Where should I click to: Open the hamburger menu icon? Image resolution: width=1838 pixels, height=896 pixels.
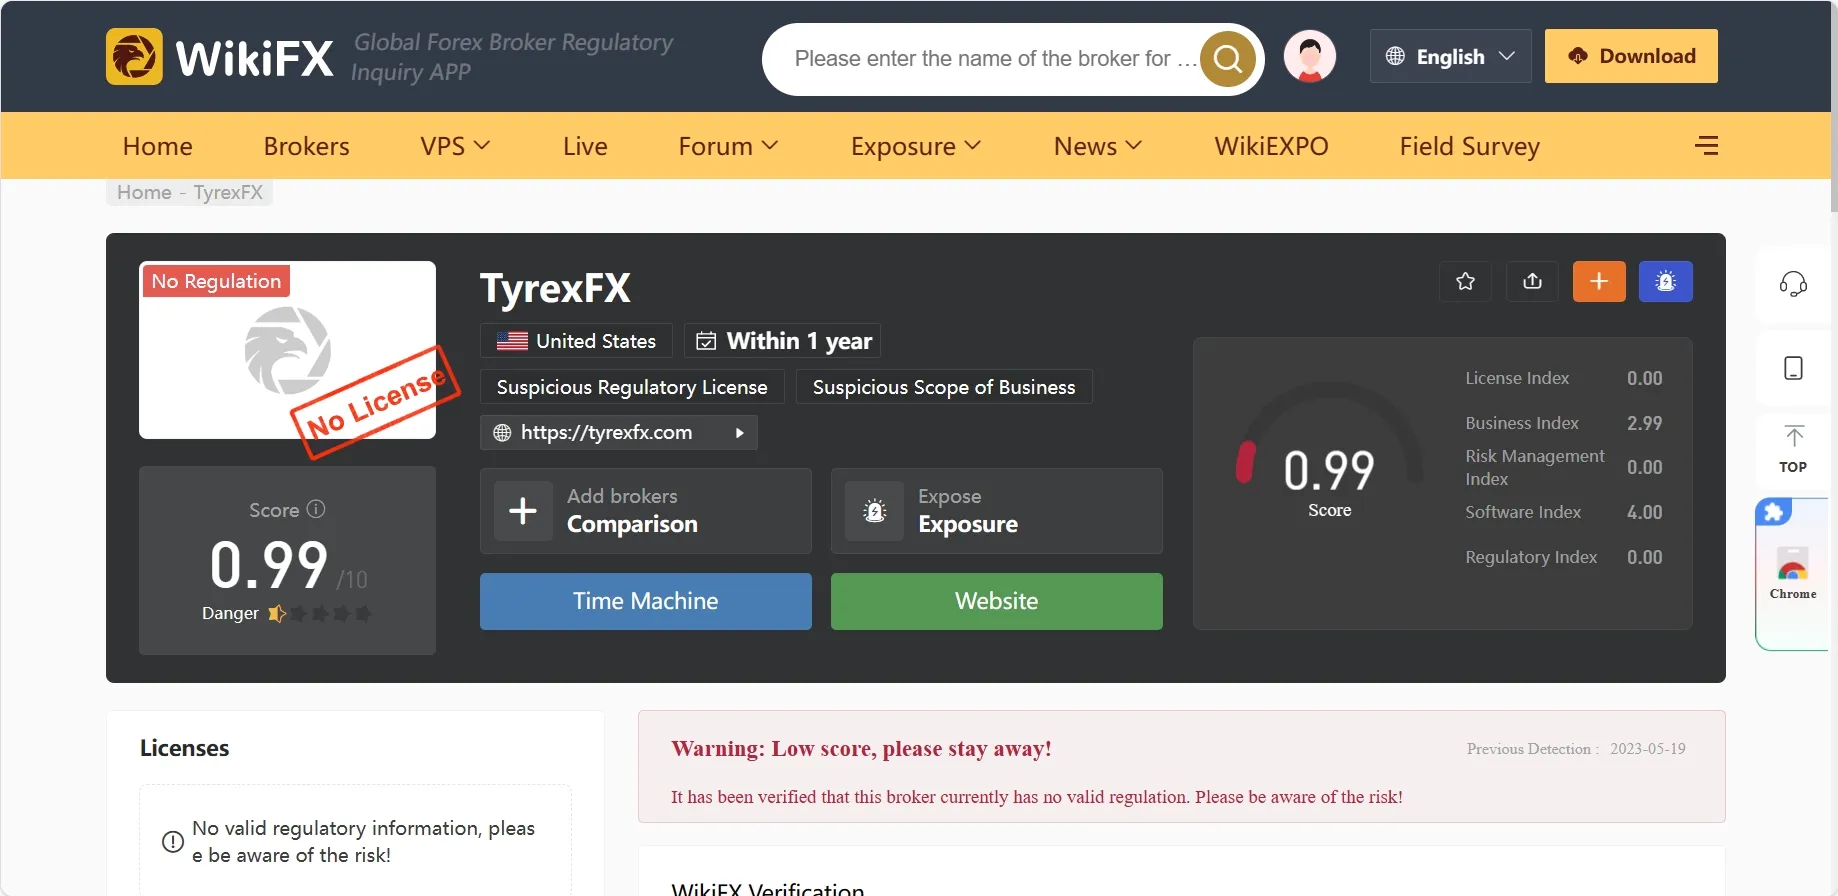1707,146
